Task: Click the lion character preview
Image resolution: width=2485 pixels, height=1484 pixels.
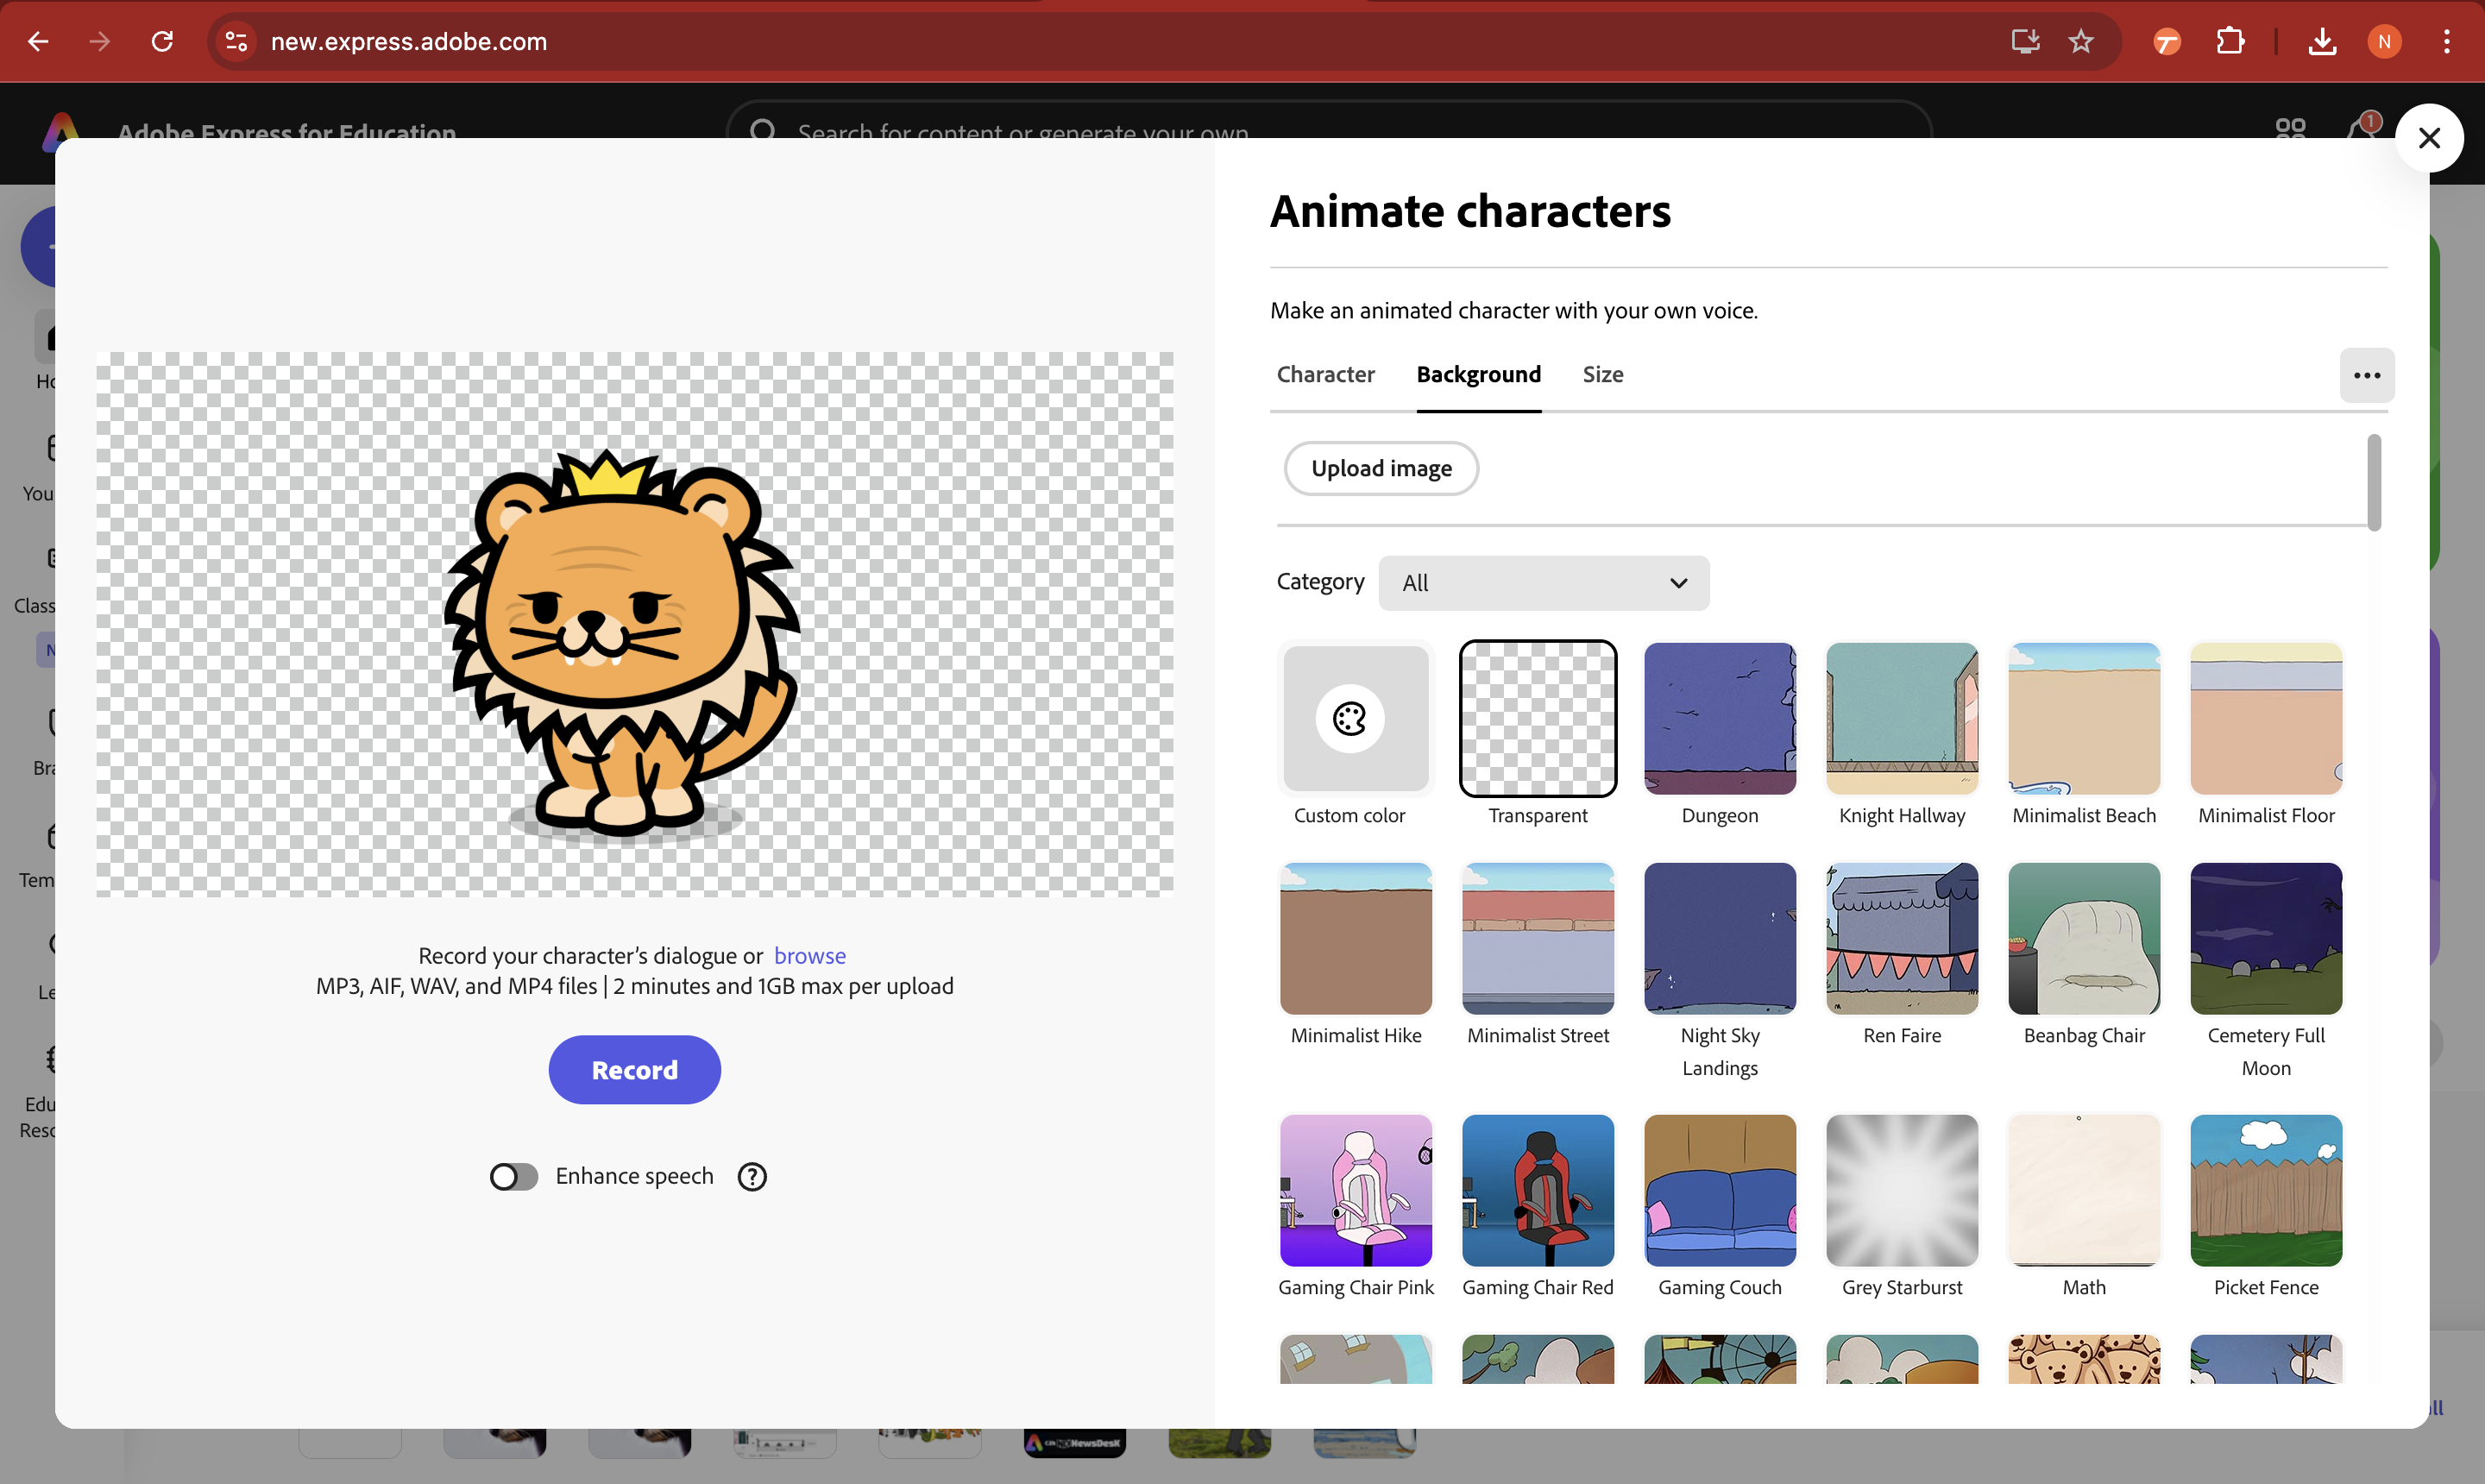Action: (621, 645)
